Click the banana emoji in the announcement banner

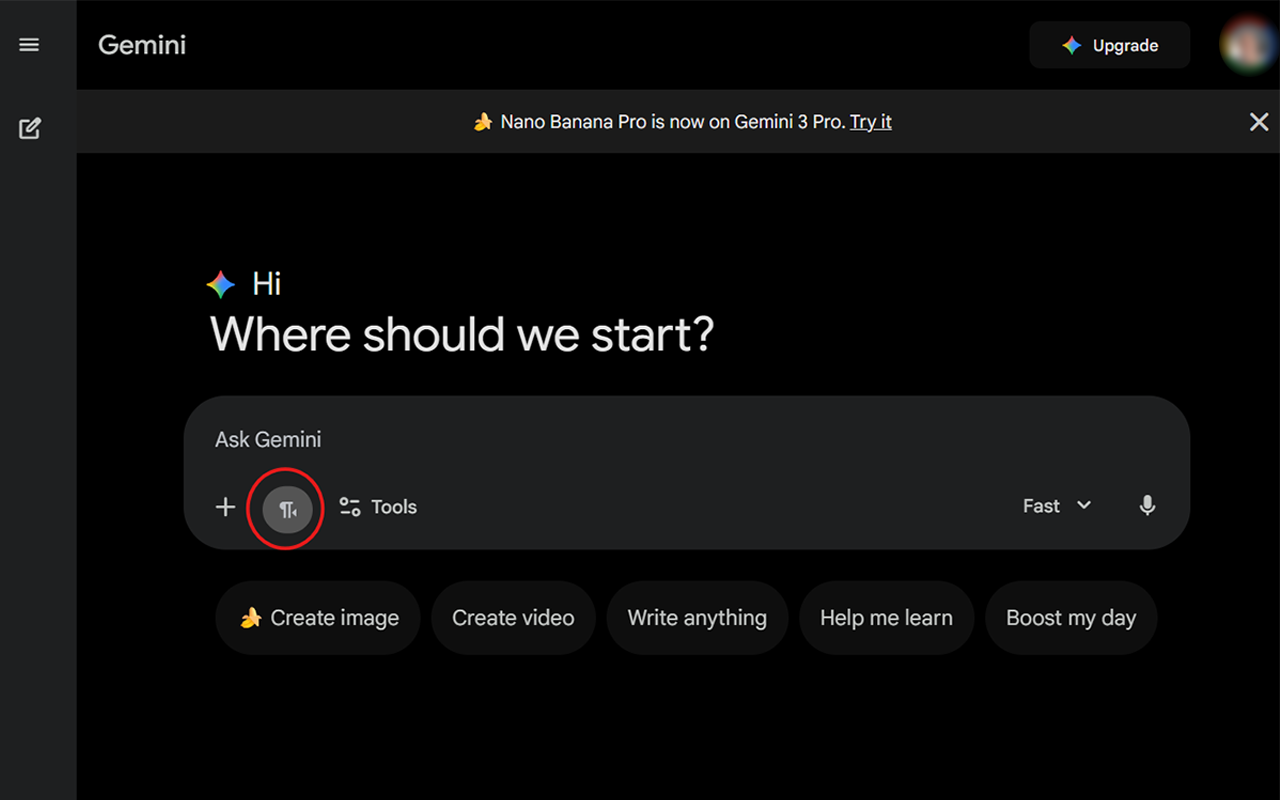click(483, 122)
